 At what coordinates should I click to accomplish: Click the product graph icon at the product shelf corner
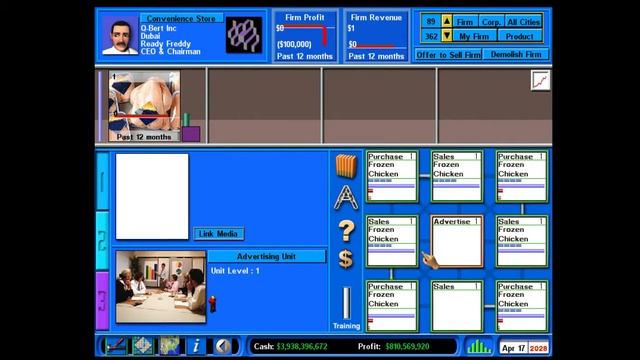click(540, 80)
